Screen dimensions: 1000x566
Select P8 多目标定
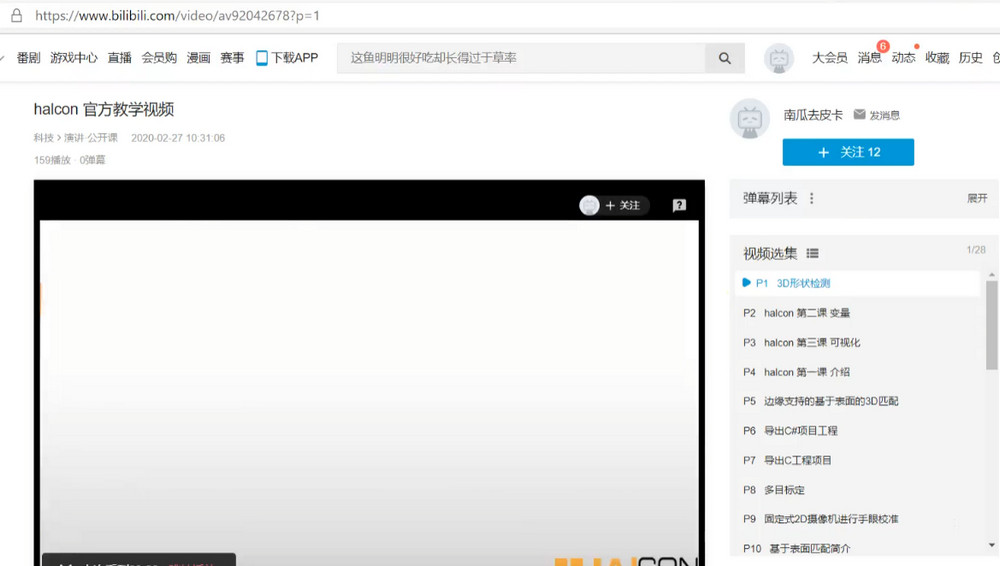click(858, 490)
